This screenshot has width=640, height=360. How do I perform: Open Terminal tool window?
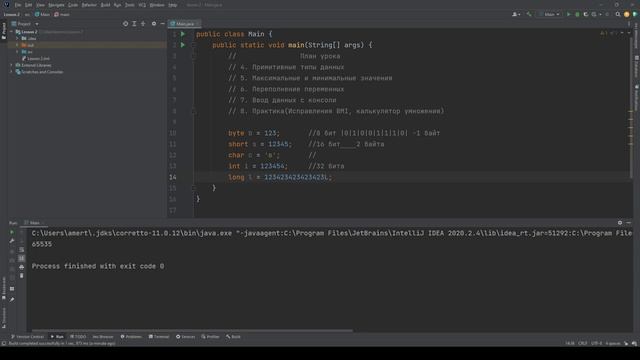pos(159,337)
